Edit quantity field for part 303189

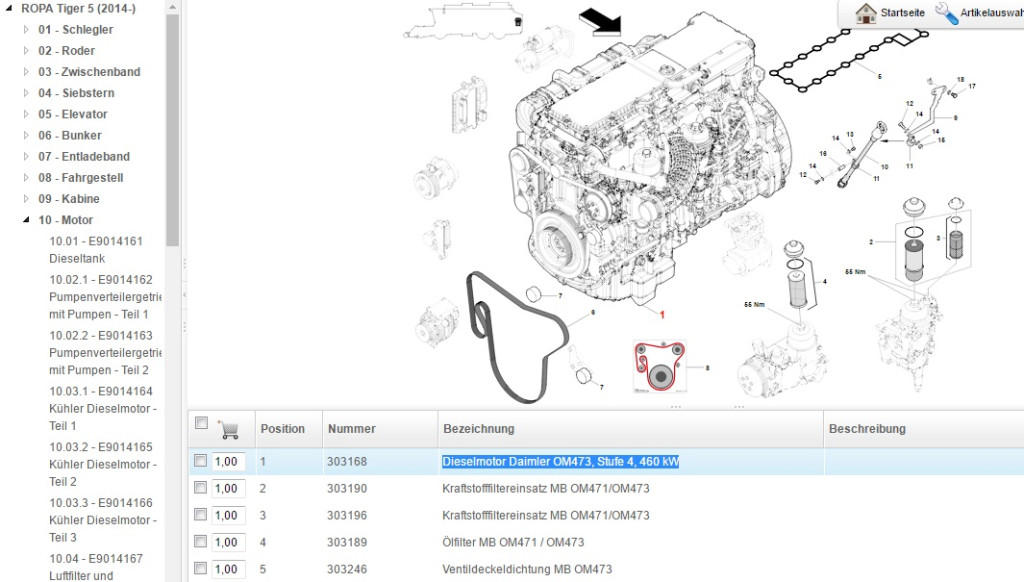click(229, 542)
